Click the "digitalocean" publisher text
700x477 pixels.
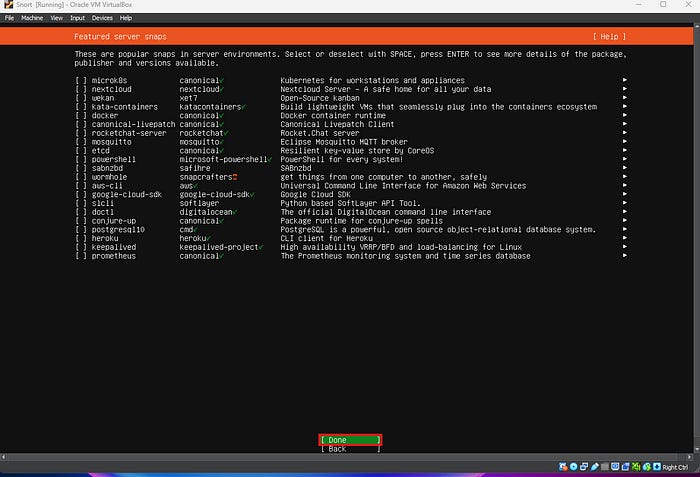206,212
